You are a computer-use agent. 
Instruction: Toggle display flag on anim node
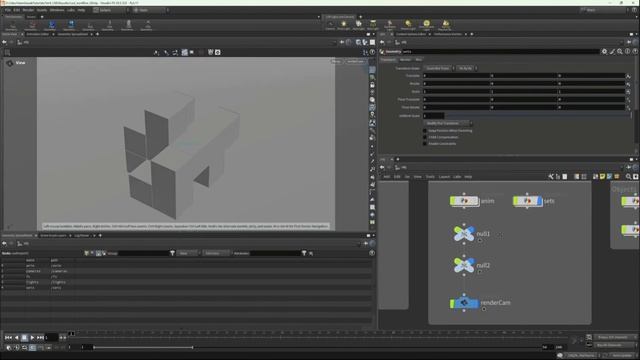click(477, 201)
